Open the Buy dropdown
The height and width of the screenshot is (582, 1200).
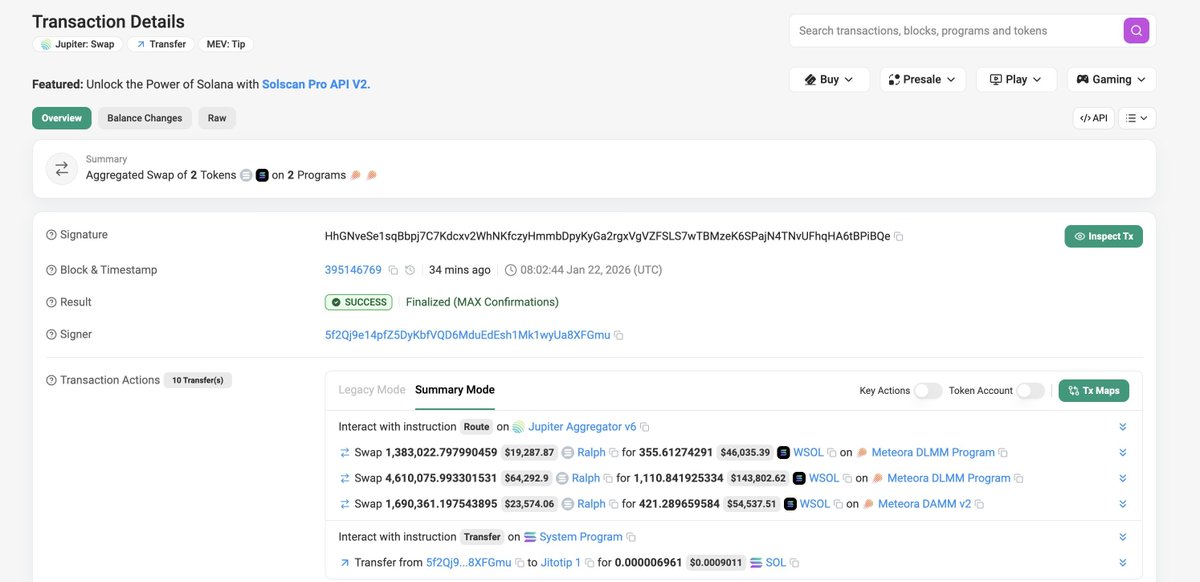pos(829,80)
